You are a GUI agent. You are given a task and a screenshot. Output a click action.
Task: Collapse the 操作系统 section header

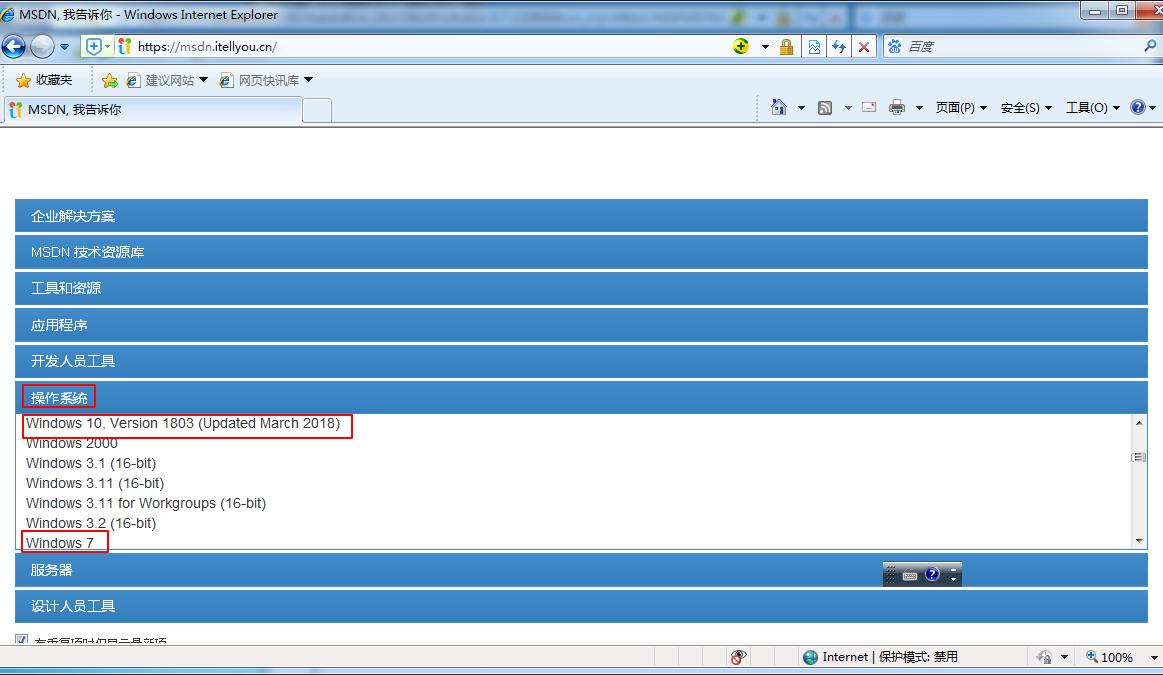581,398
